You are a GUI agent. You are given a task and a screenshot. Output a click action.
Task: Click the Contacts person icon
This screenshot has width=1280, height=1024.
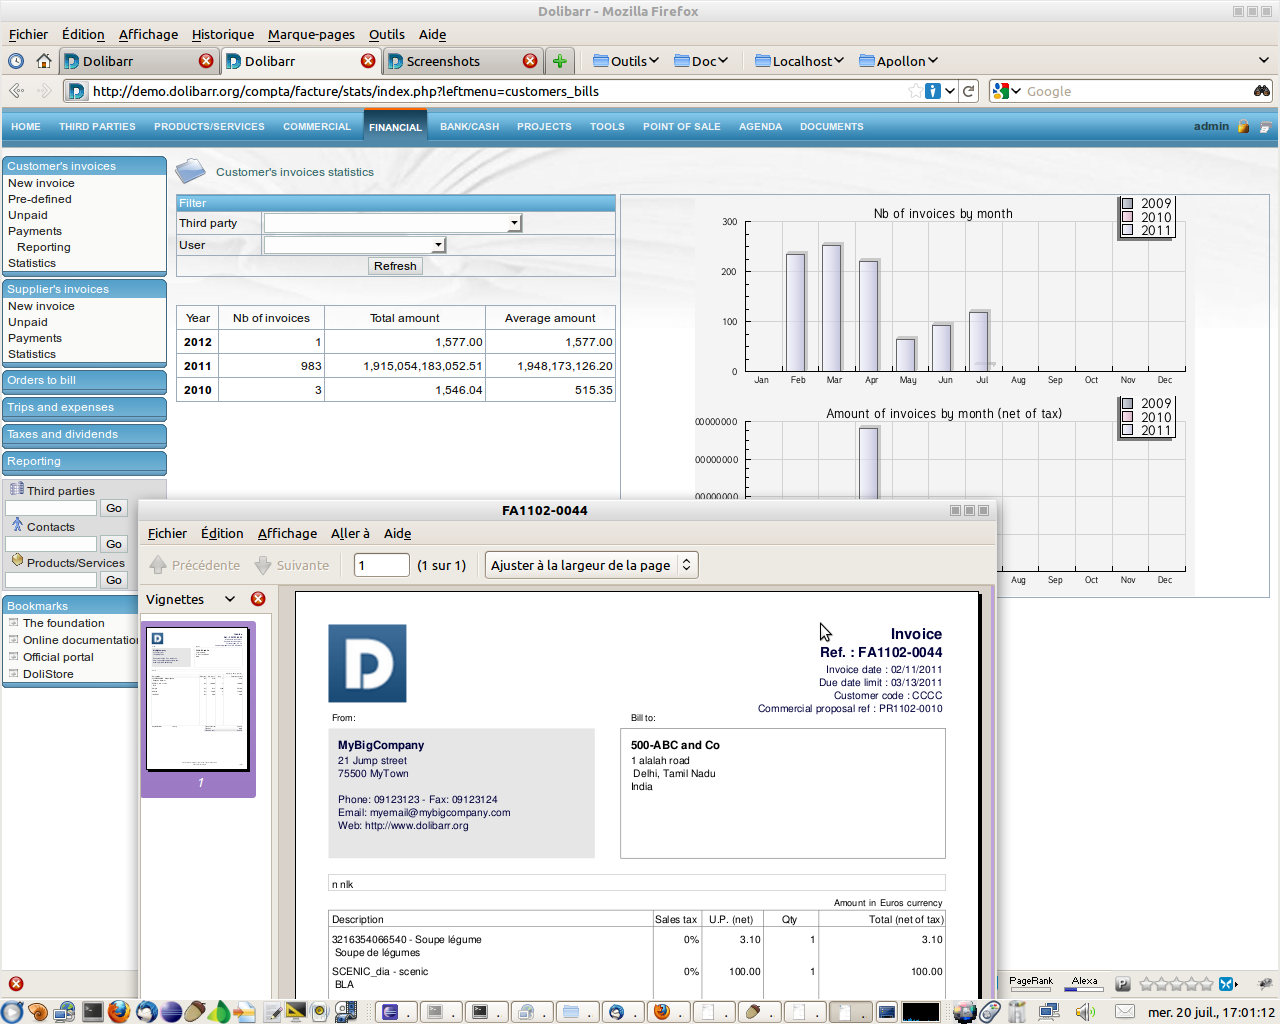pos(17,525)
